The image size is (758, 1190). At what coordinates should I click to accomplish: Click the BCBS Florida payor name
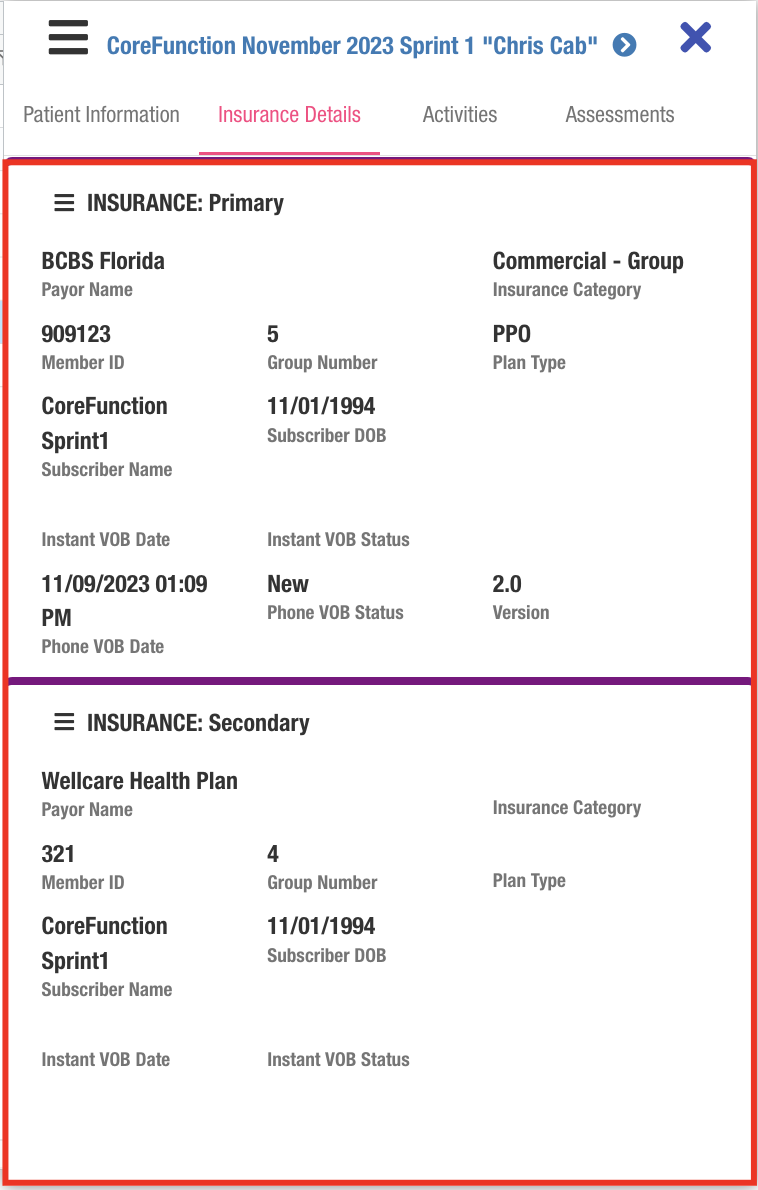[103, 261]
